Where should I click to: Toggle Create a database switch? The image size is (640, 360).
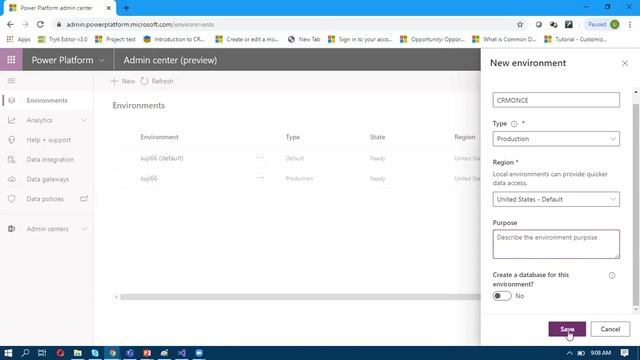point(502,296)
